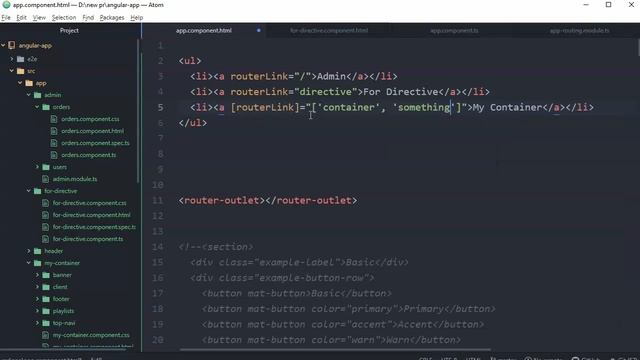
Task: Click the orders.component.ts file icon
Action: pos(54,155)
